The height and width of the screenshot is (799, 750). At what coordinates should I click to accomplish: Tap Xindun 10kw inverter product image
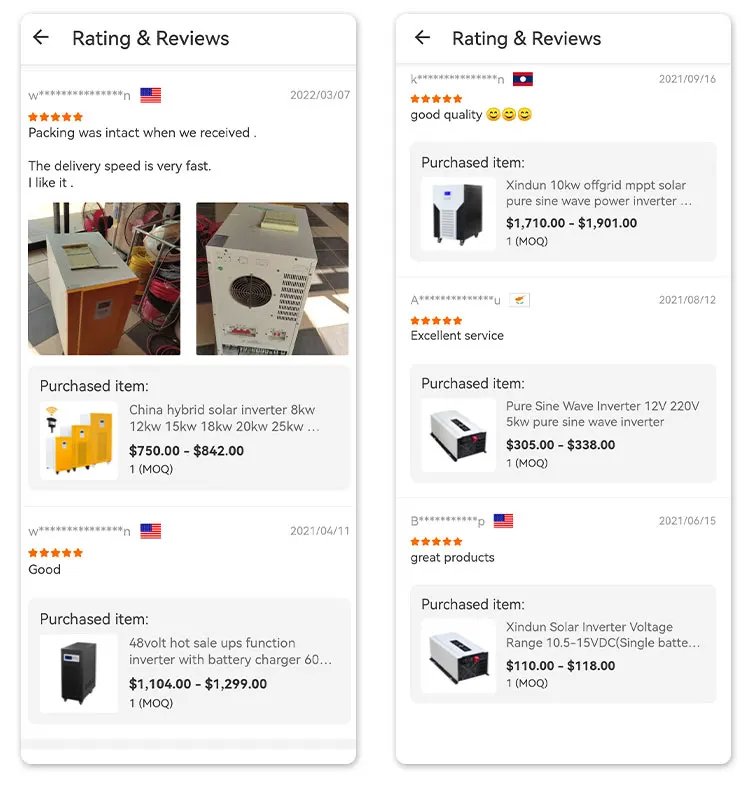pyautogui.click(x=458, y=214)
